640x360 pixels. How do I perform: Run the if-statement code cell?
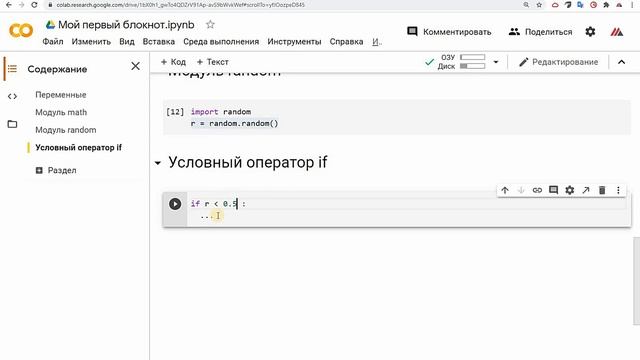[175, 204]
